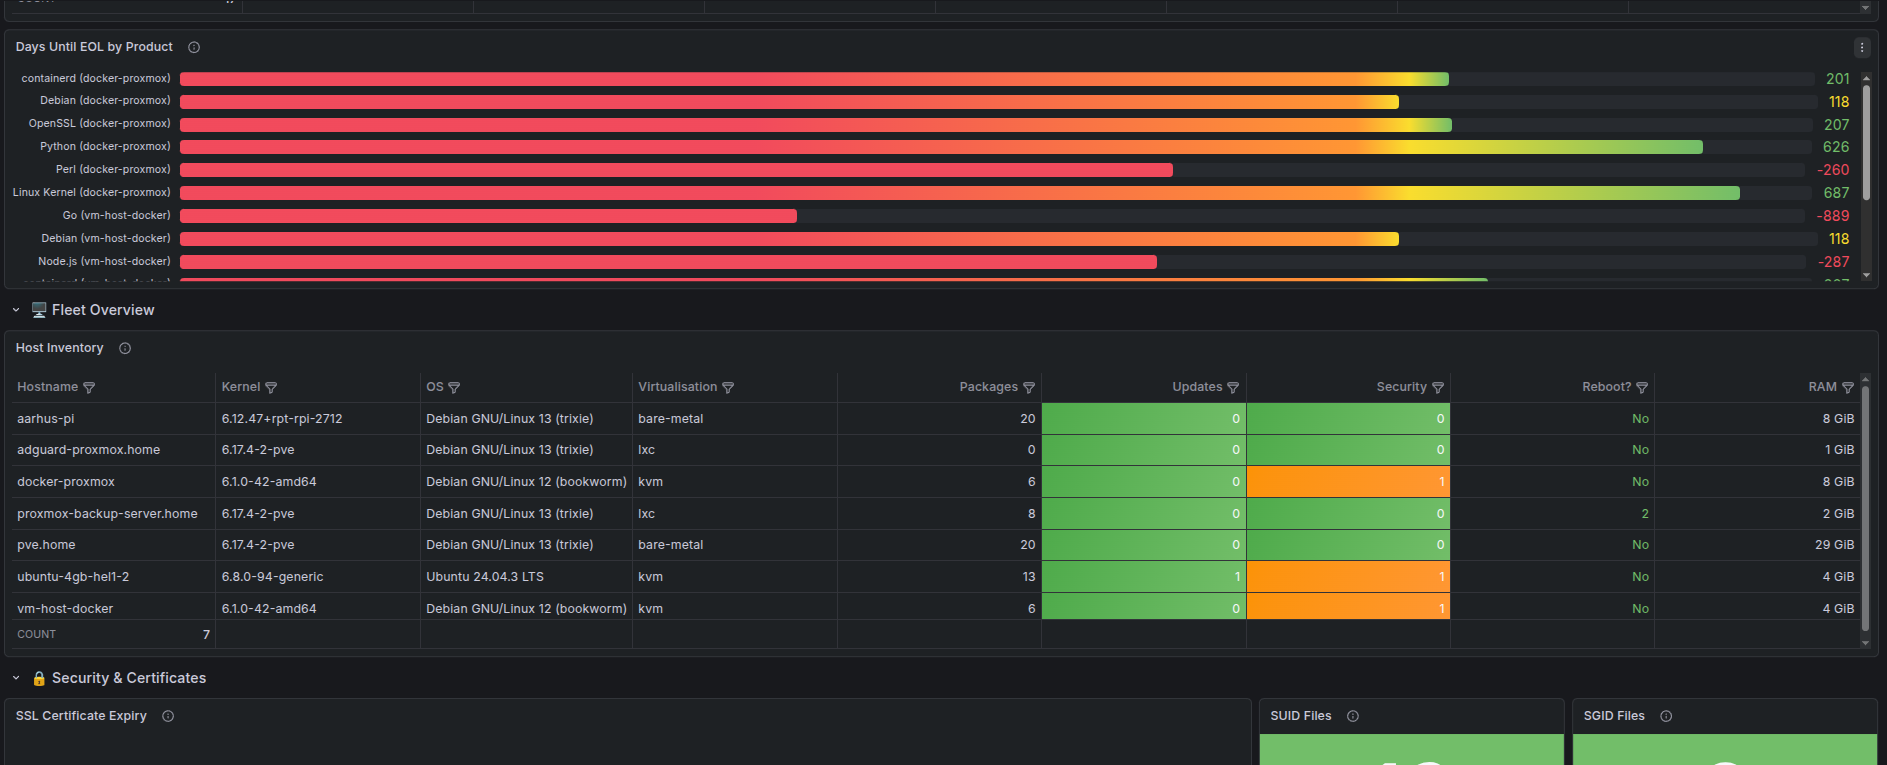Image resolution: width=1887 pixels, height=765 pixels.
Task: Sort table by Updates column header
Action: (x=1197, y=387)
